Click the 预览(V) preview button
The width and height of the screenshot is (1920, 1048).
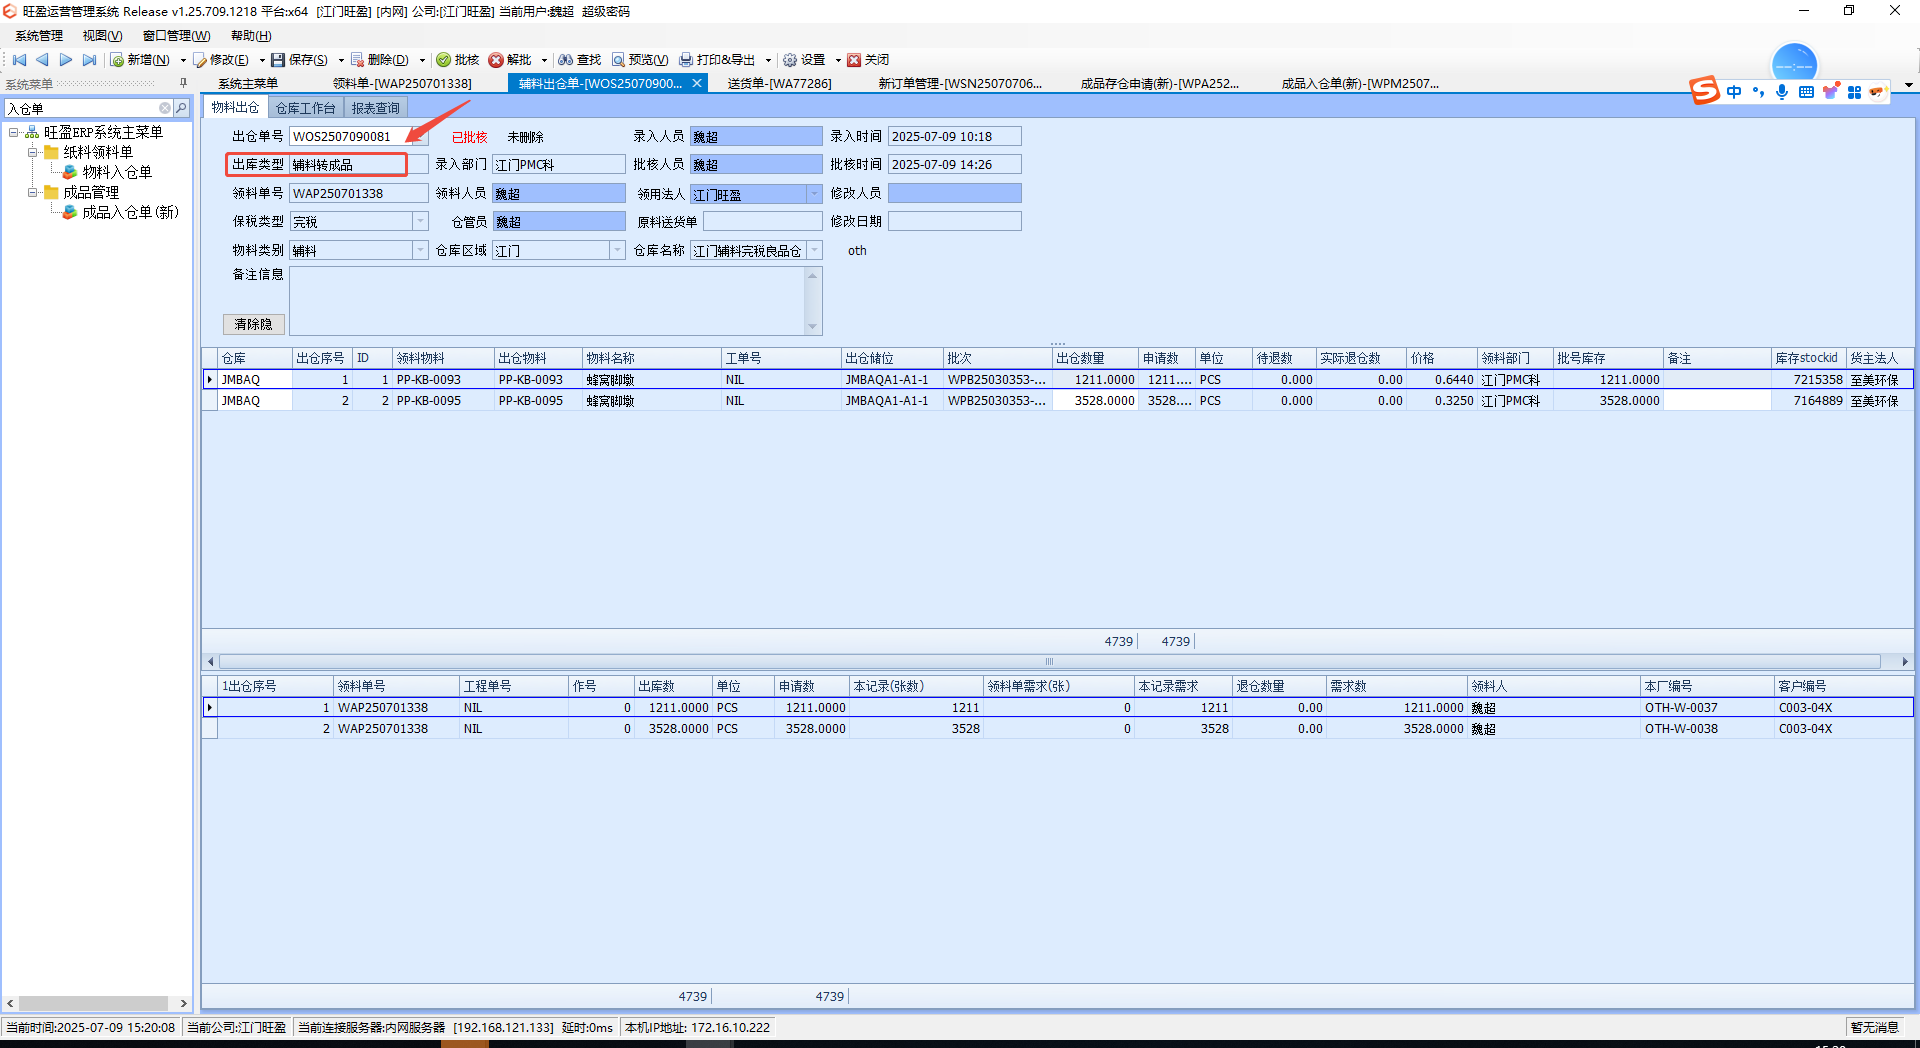pos(640,60)
